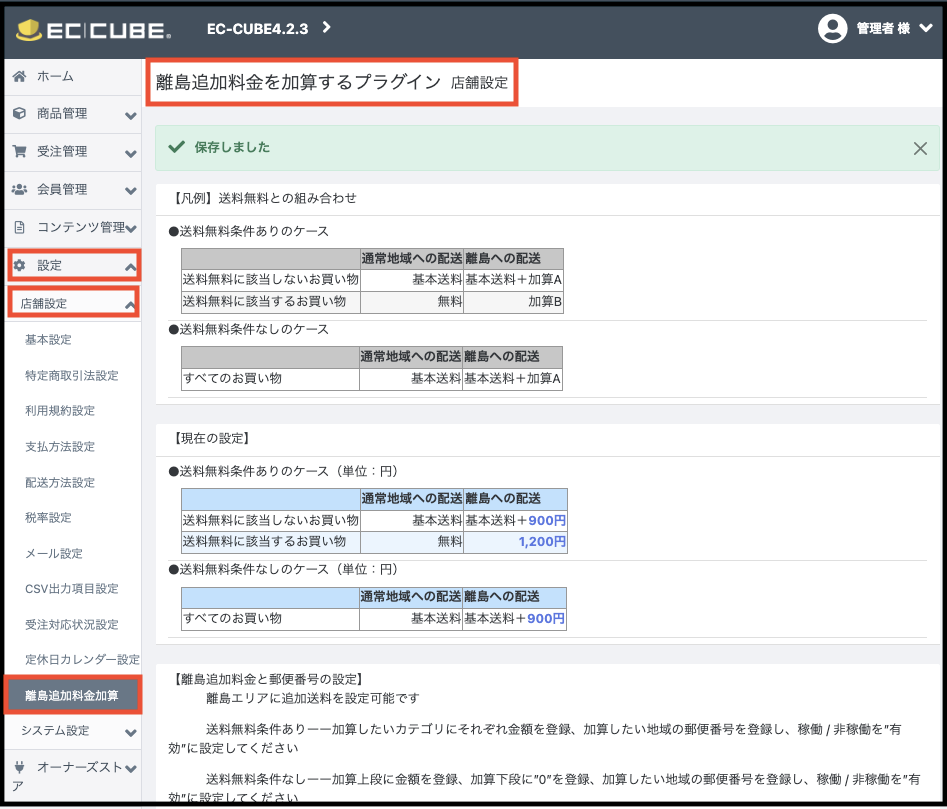
Task: Expand オーナーズストア menu chevron
Action: click(130, 769)
